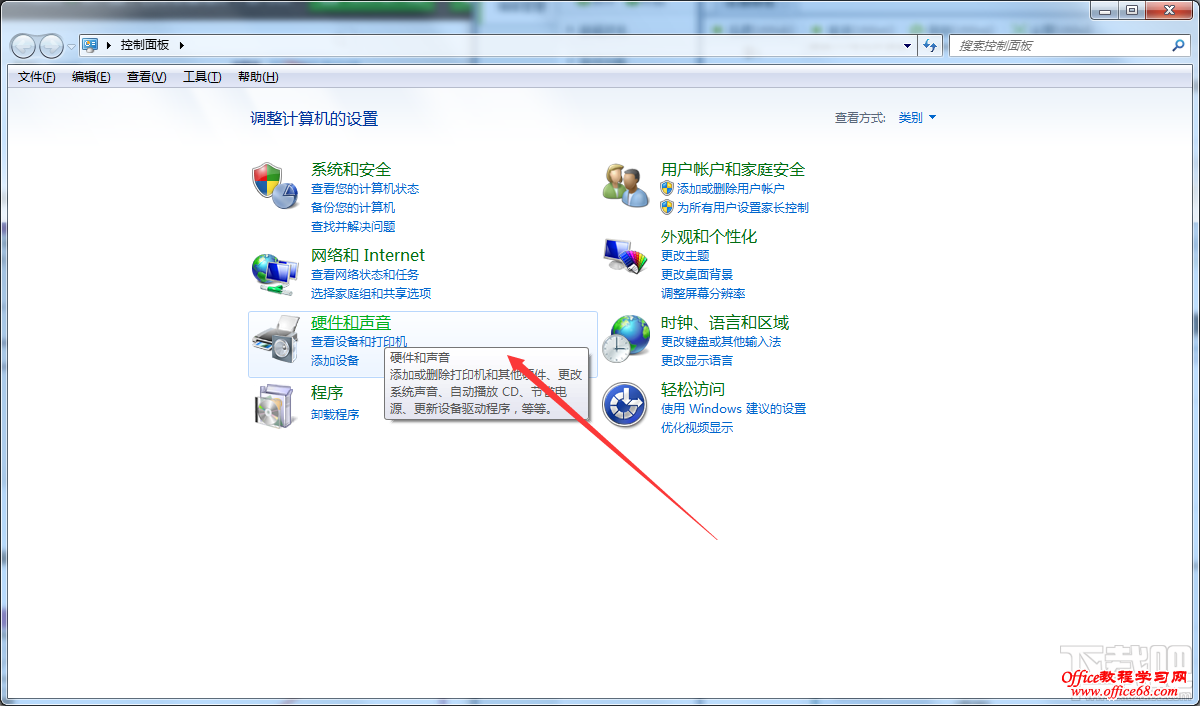Open 用户帐户和家庭安全 heading

coord(733,169)
